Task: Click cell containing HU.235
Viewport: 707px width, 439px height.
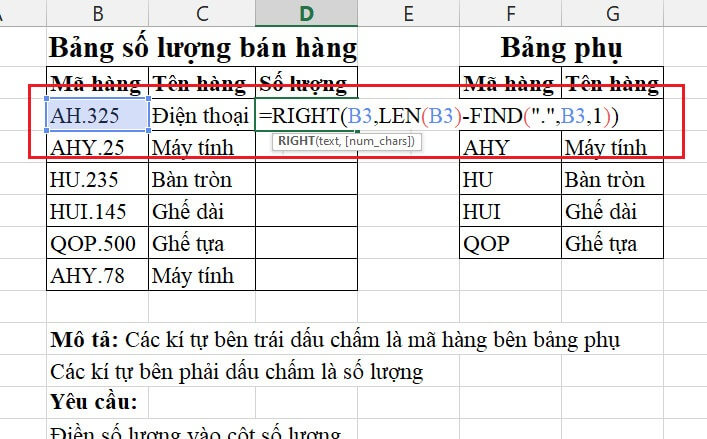Action: tap(97, 179)
